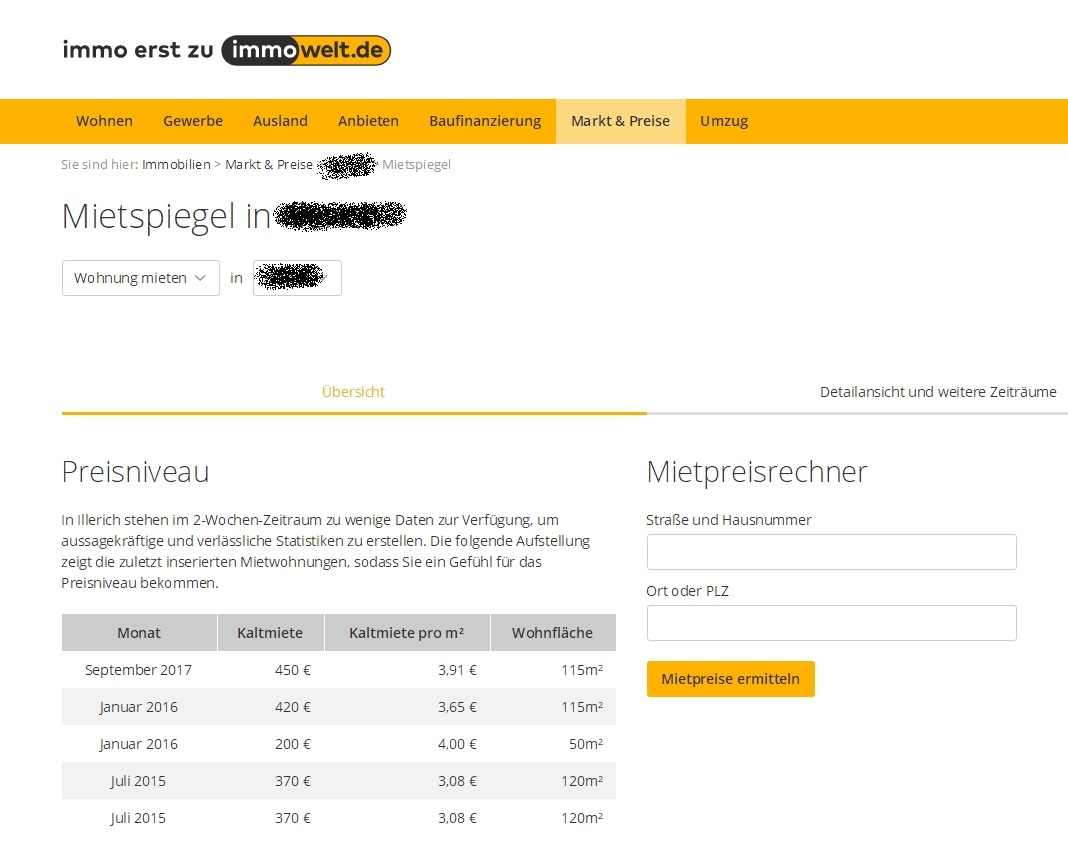Select Wohnen in the navigation bar
Screen dimensions: 1068x850
tap(104, 121)
